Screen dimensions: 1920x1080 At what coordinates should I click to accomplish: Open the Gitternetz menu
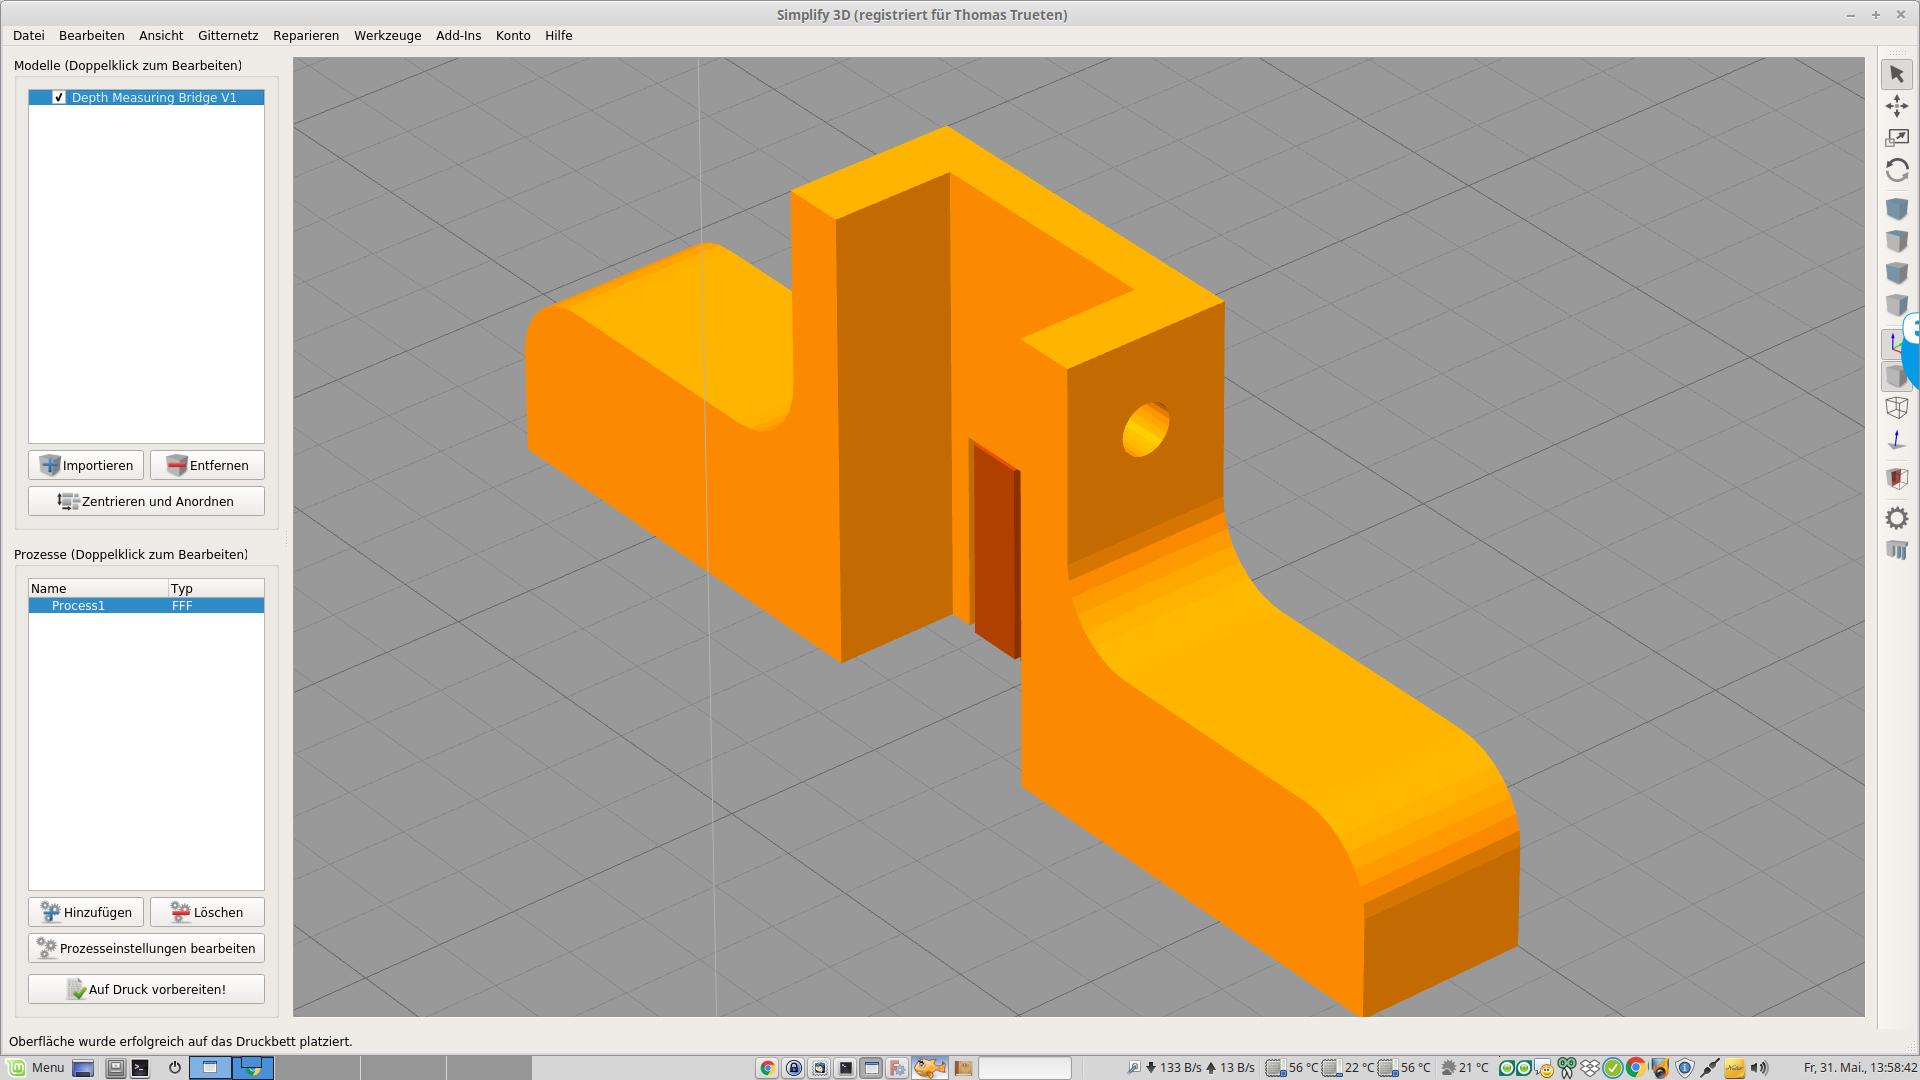tap(228, 35)
